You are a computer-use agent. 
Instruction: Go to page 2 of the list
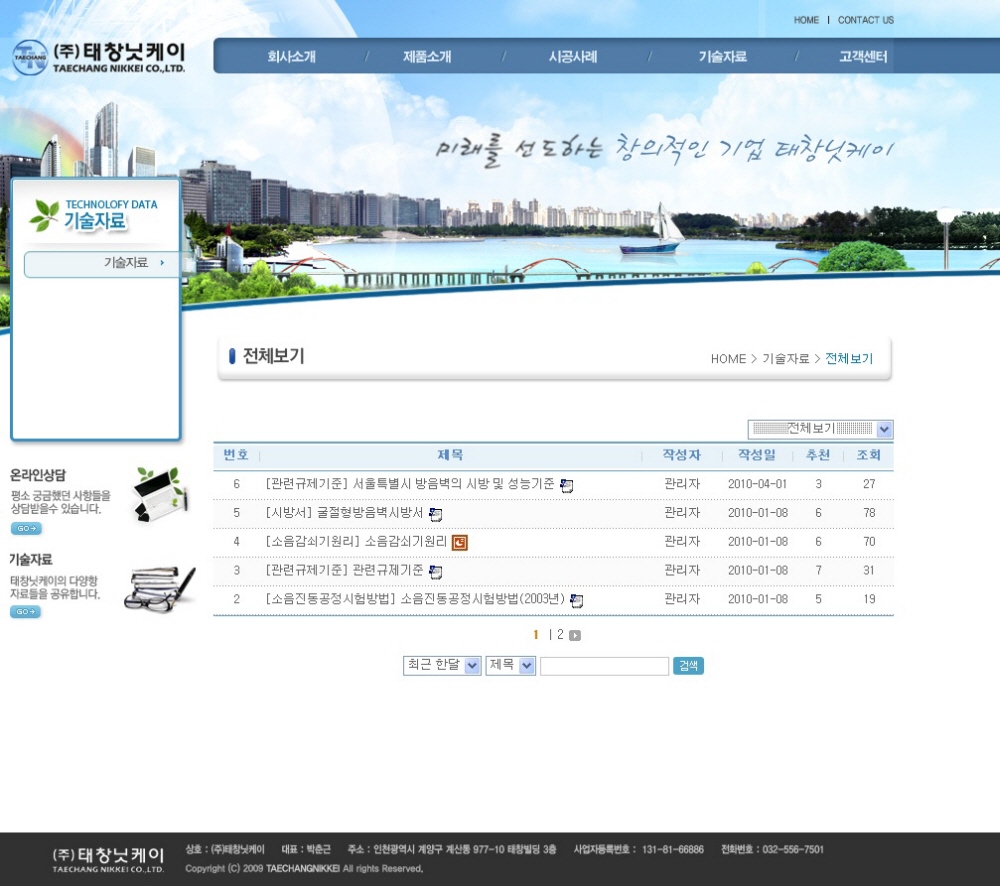point(560,634)
